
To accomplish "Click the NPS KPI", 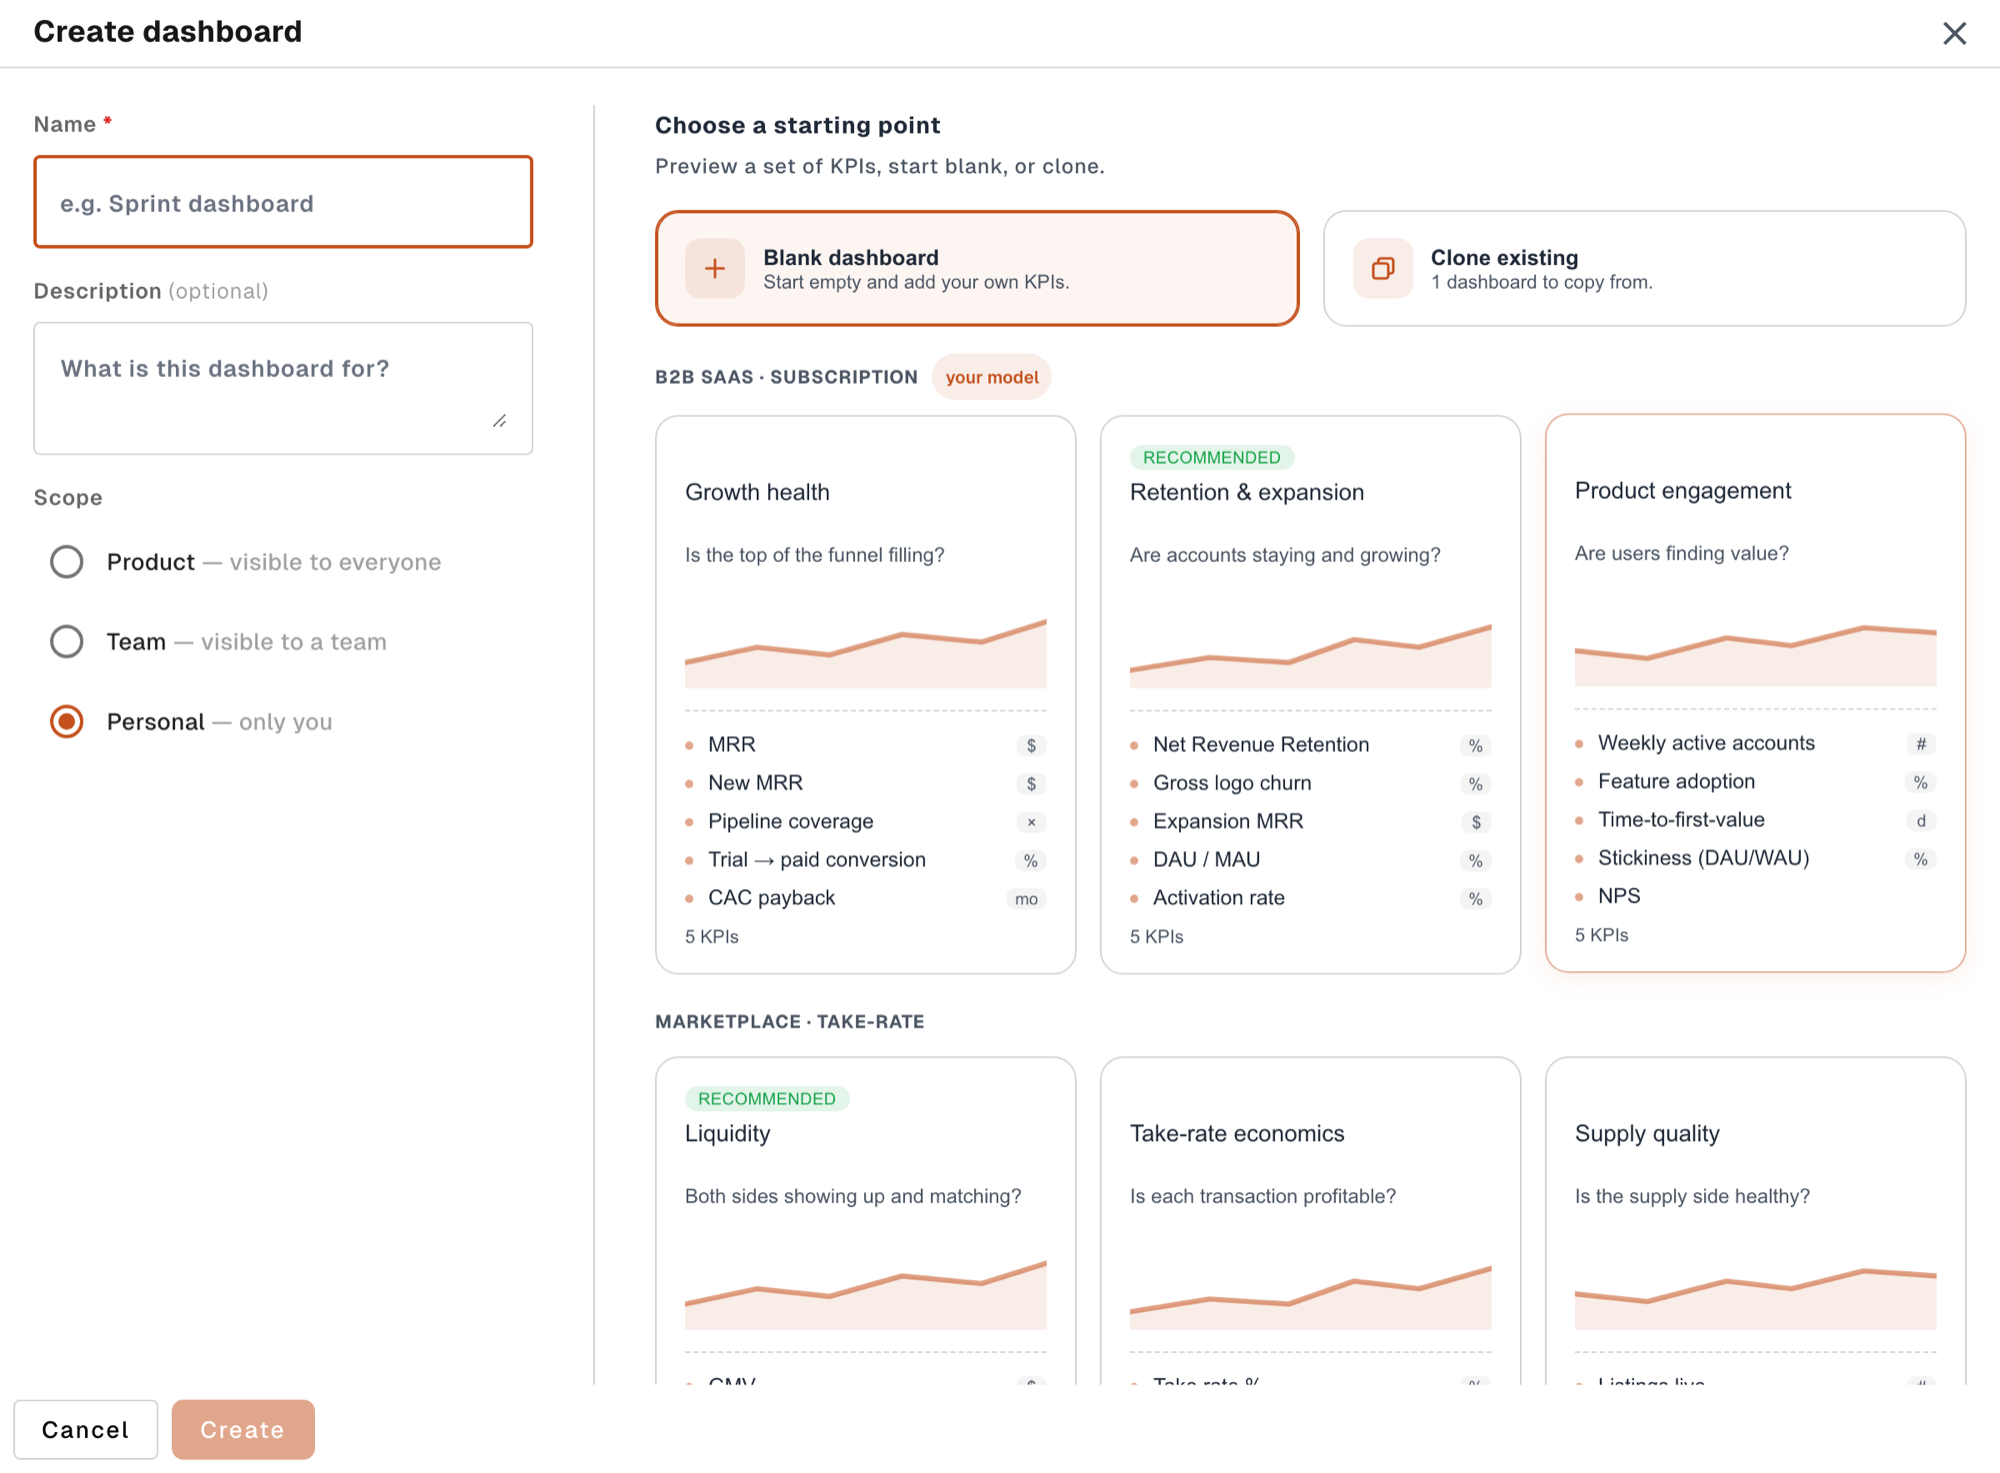I will [x=1755, y=896].
